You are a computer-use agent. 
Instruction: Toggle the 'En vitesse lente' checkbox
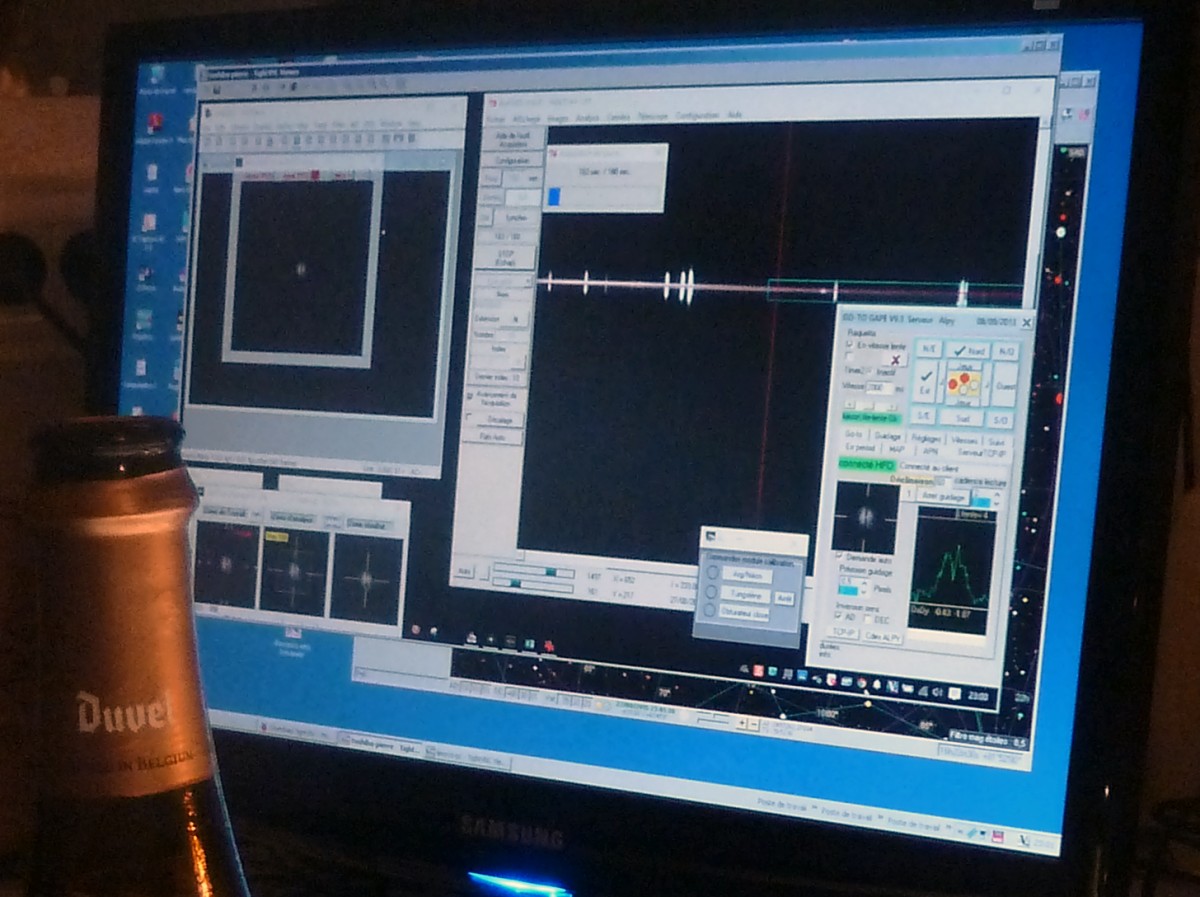(850, 344)
